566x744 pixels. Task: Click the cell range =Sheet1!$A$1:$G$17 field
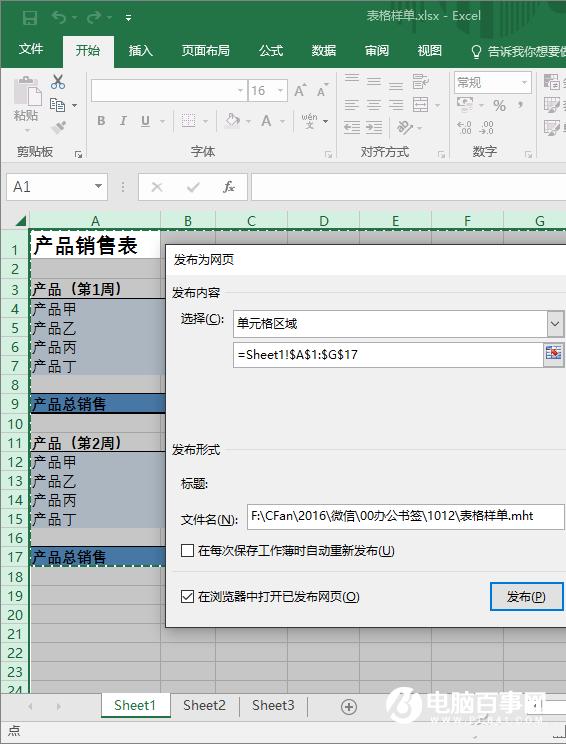388,354
